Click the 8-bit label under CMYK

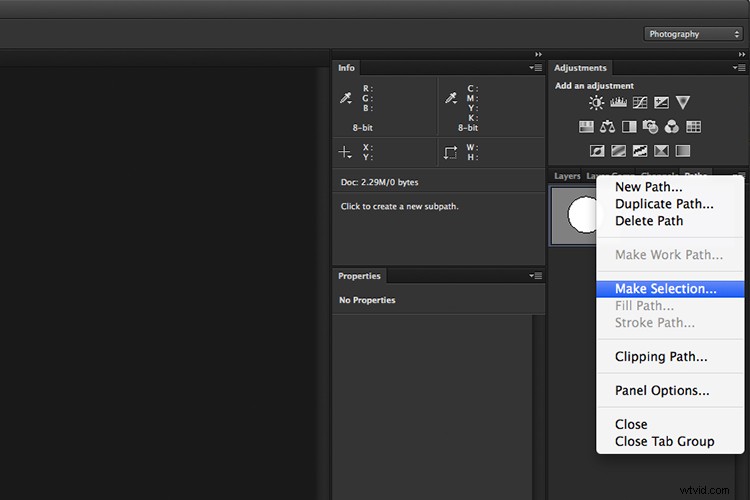point(468,128)
